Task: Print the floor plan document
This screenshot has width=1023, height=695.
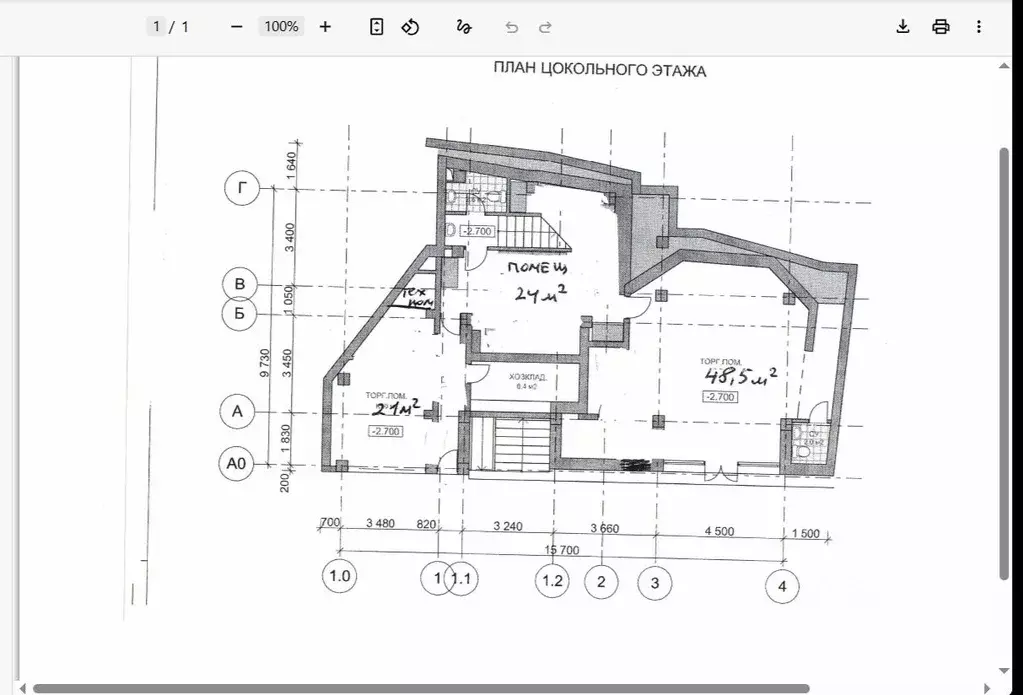Action: tap(941, 27)
